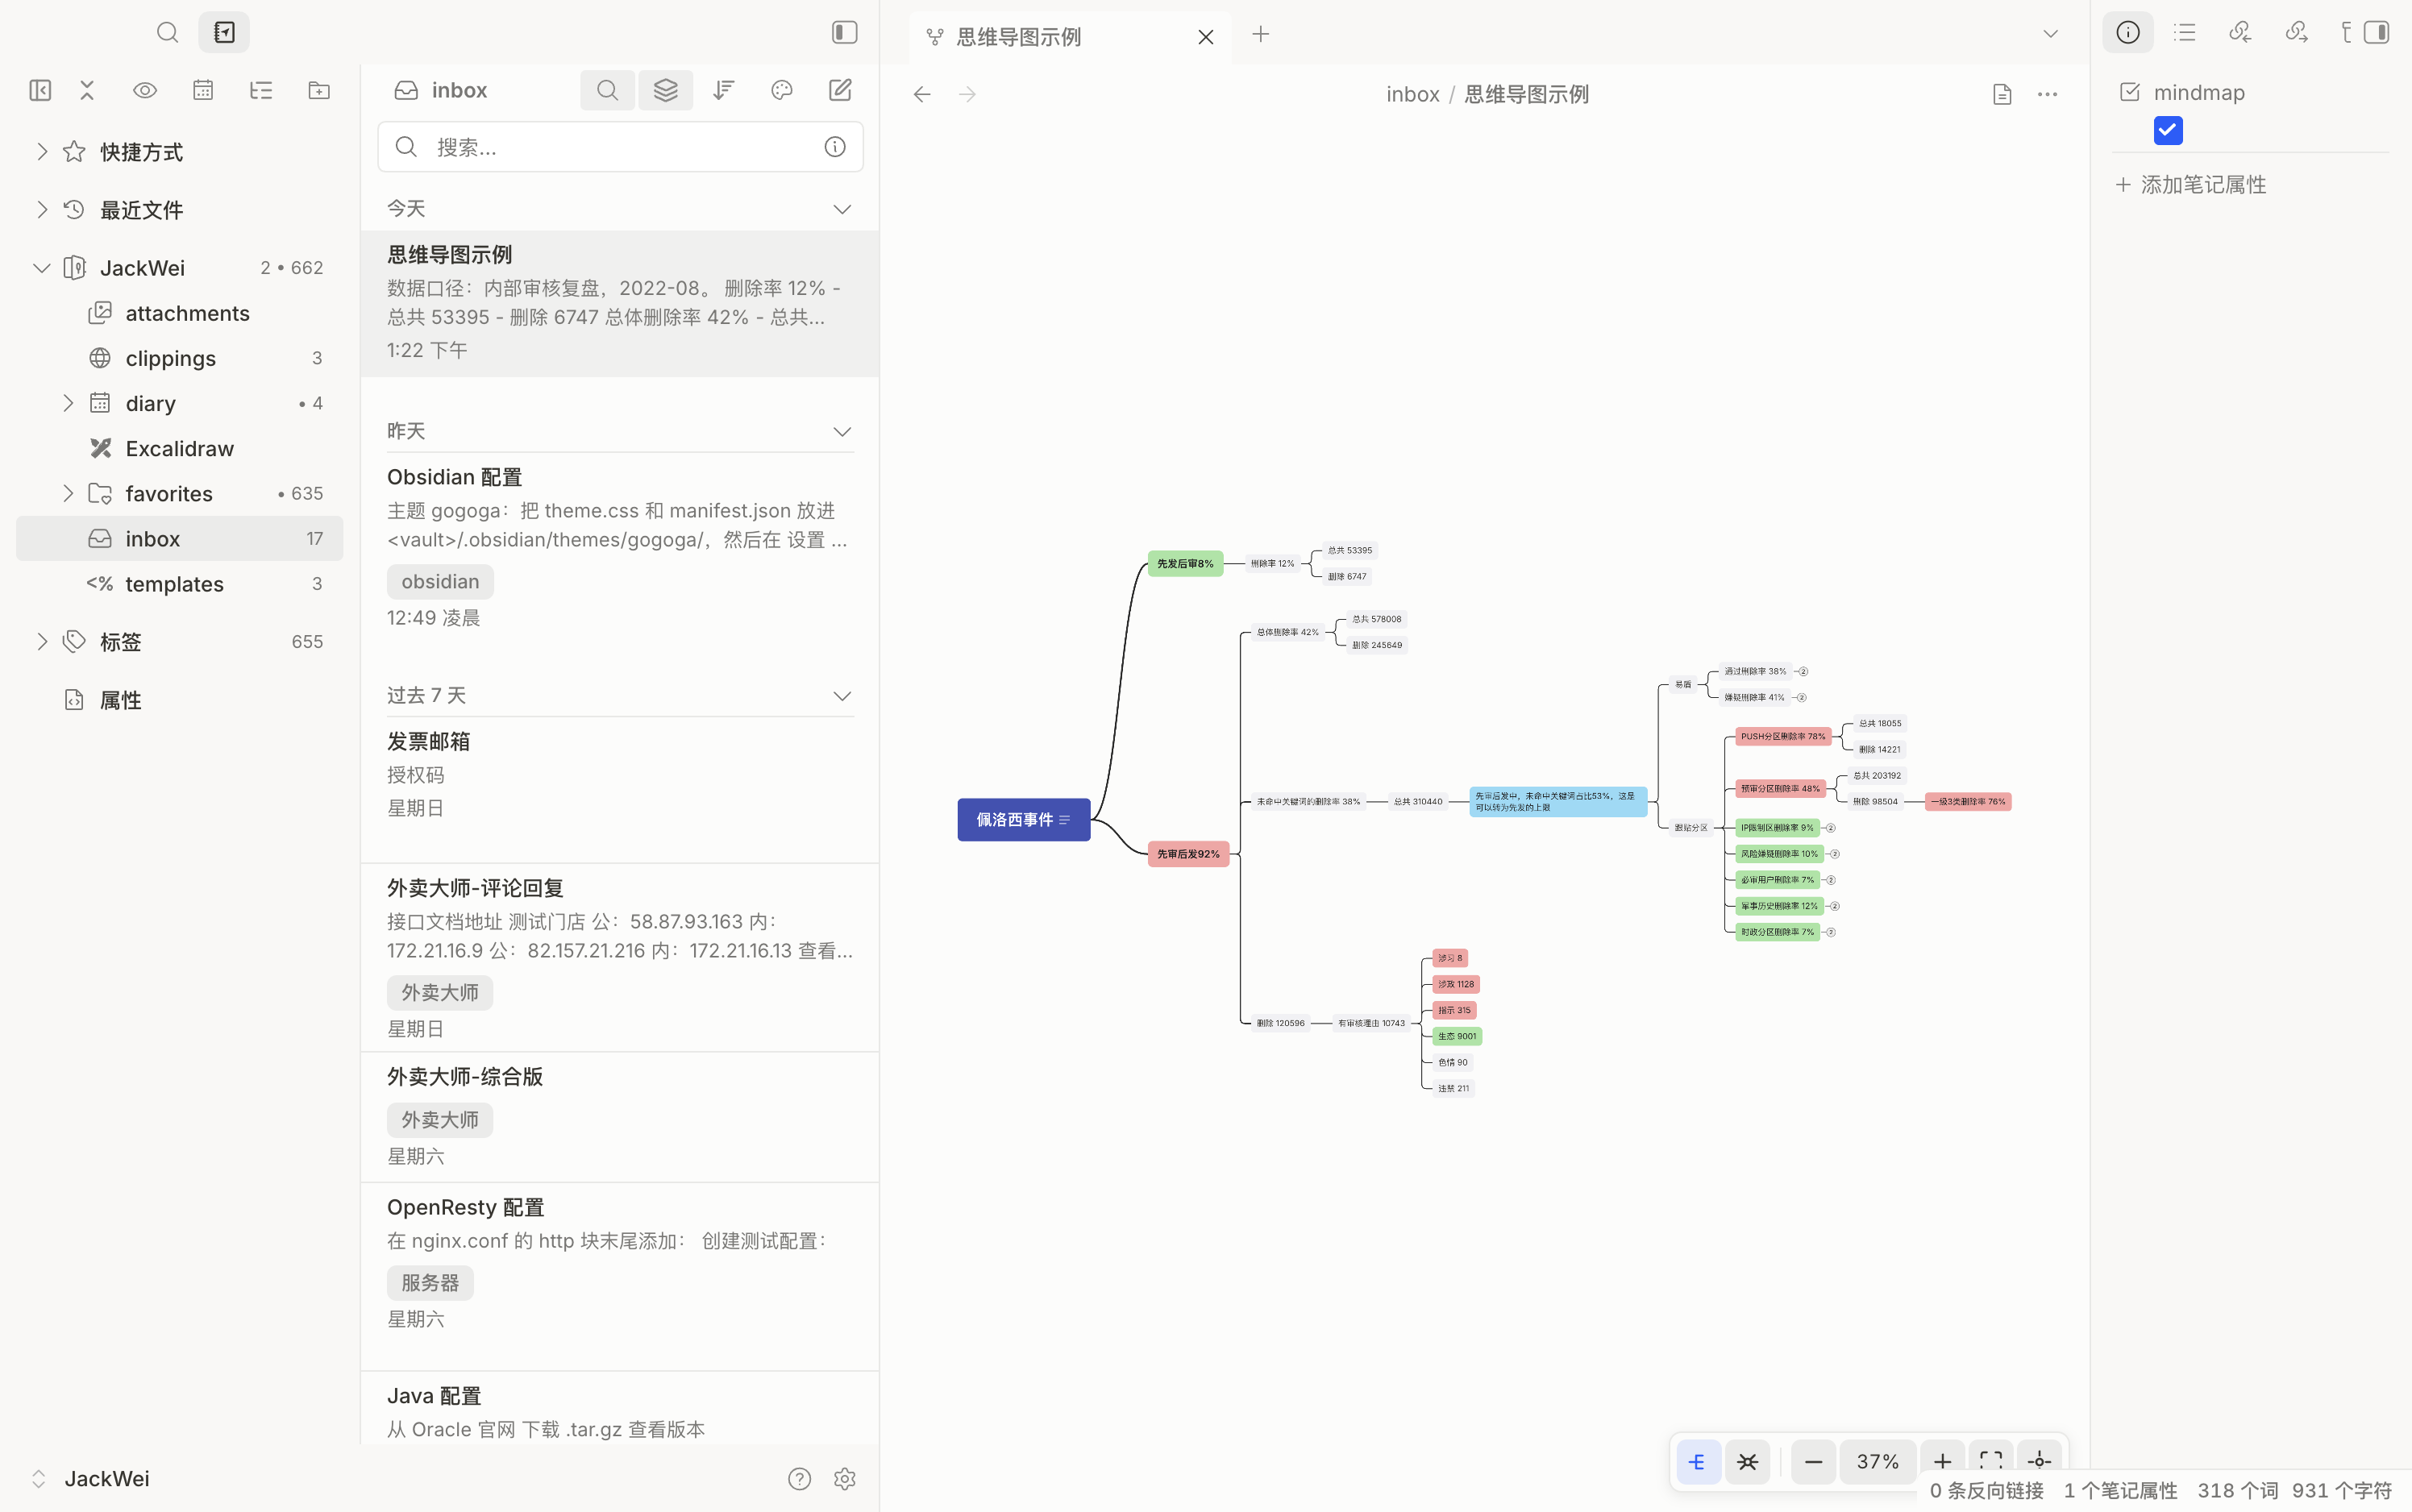Image resolution: width=2412 pixels, height=1512 pixels.
Task: Click the Notebook Navigator icon in the top ribbon
Action: tap(224, 33)
